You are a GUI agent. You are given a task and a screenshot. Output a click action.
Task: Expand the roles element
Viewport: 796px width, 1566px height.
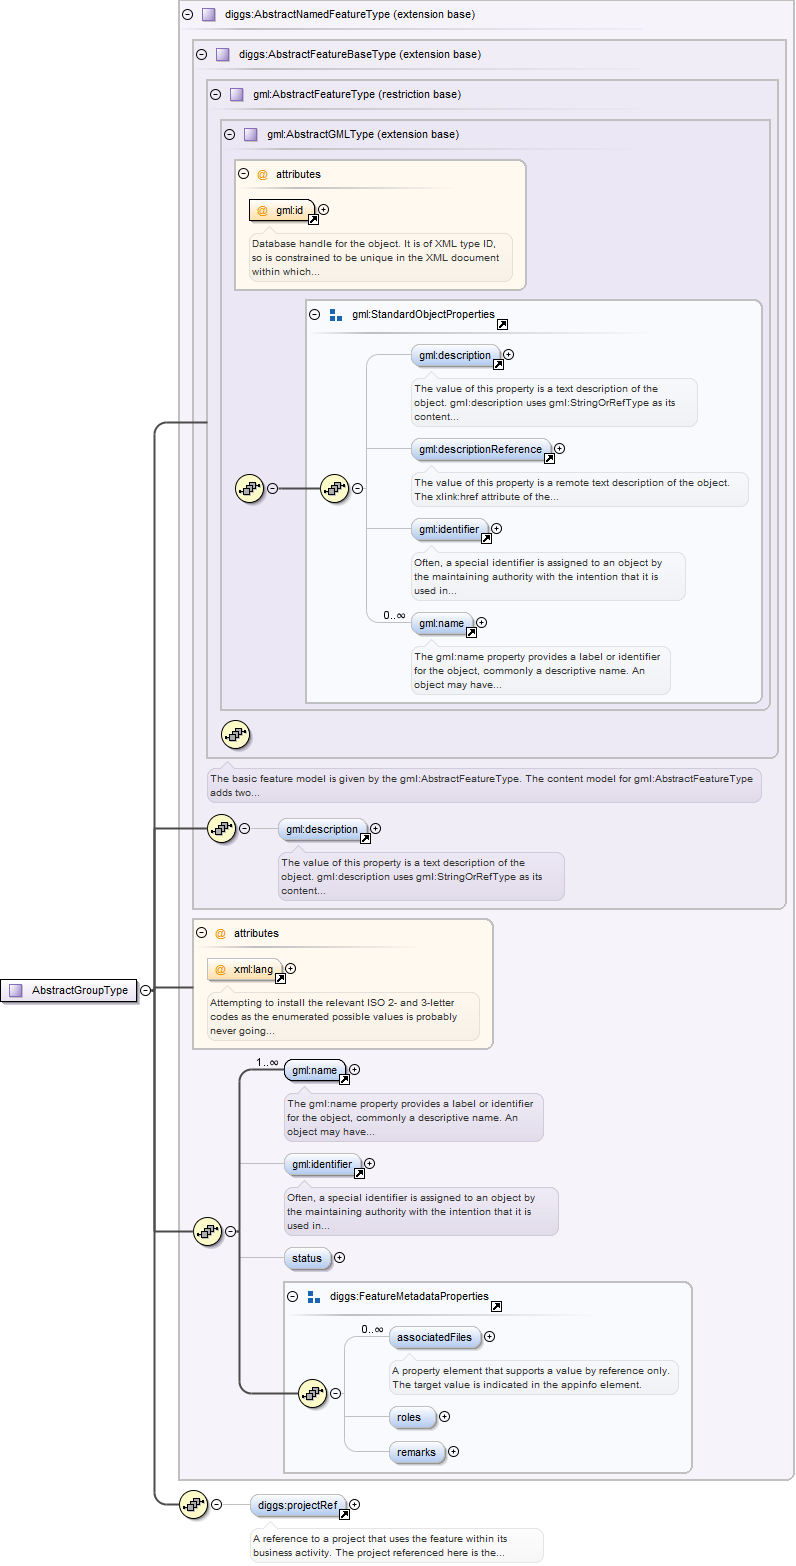point(445,1416)
